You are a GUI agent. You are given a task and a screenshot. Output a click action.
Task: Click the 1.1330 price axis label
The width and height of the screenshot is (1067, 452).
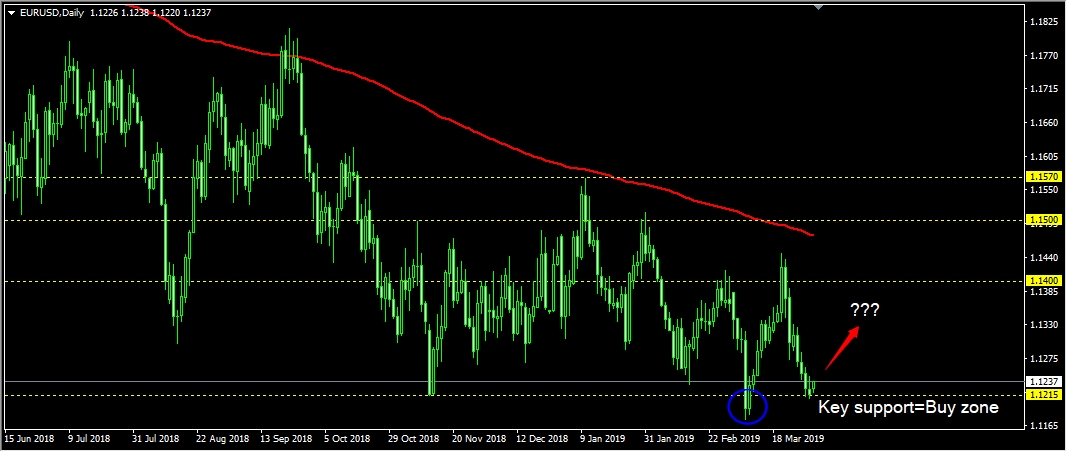(1044, 325)
